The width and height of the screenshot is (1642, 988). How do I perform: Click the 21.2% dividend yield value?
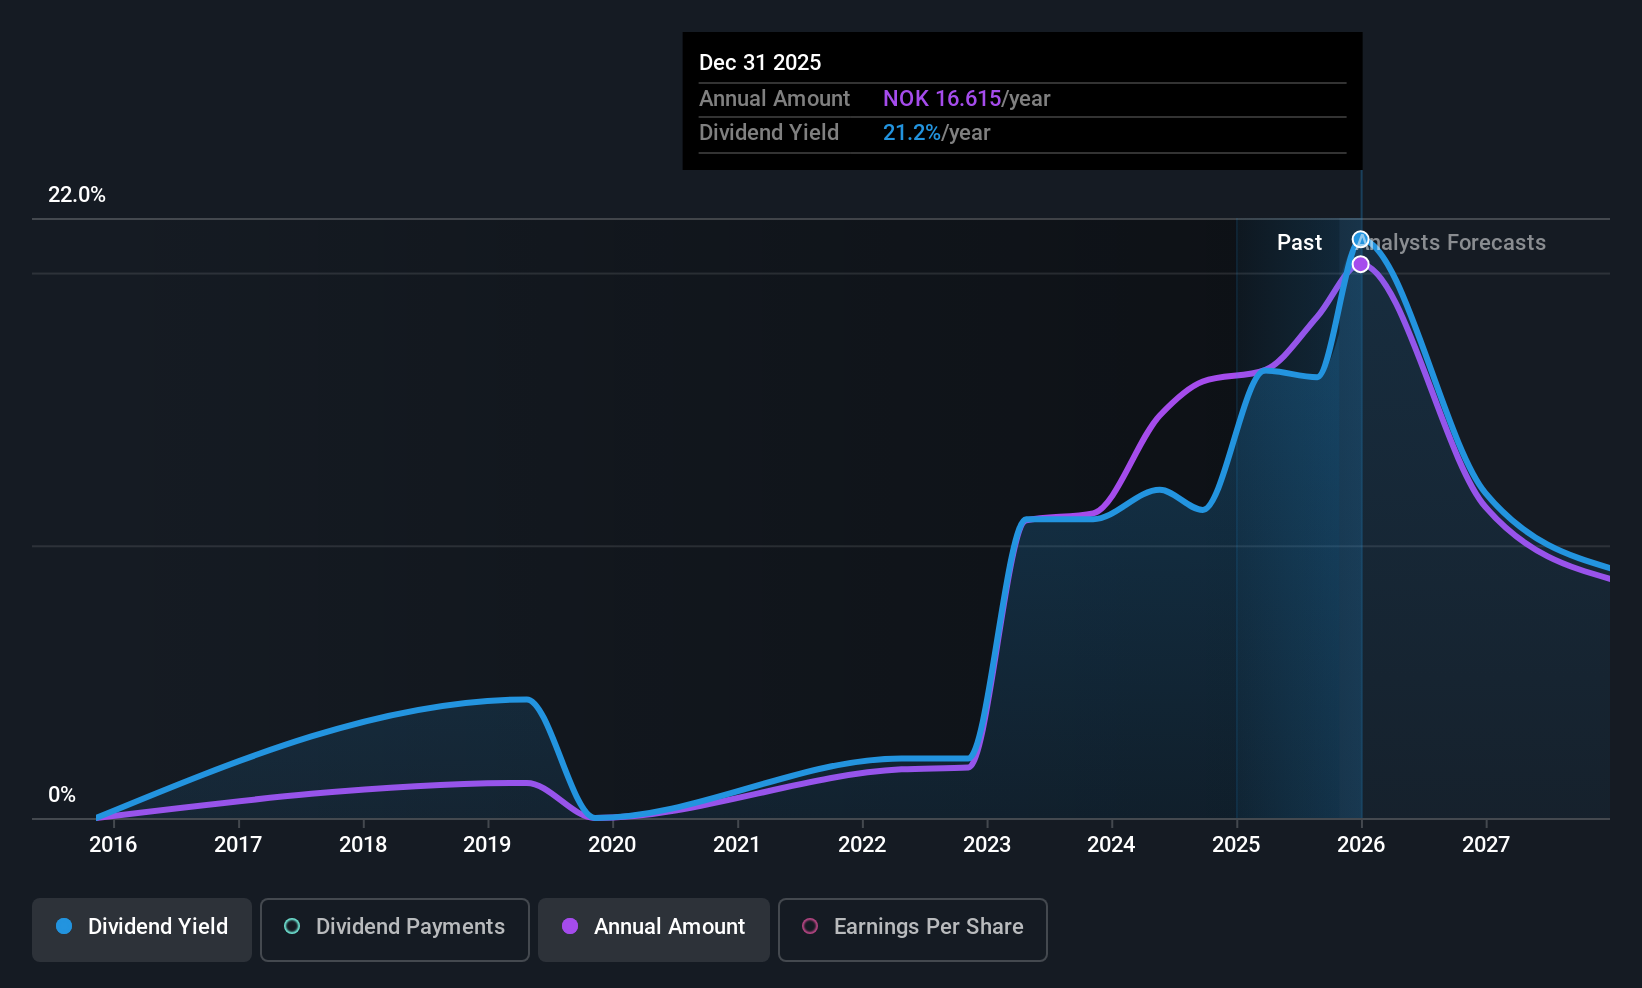click(x=910, y=132)
